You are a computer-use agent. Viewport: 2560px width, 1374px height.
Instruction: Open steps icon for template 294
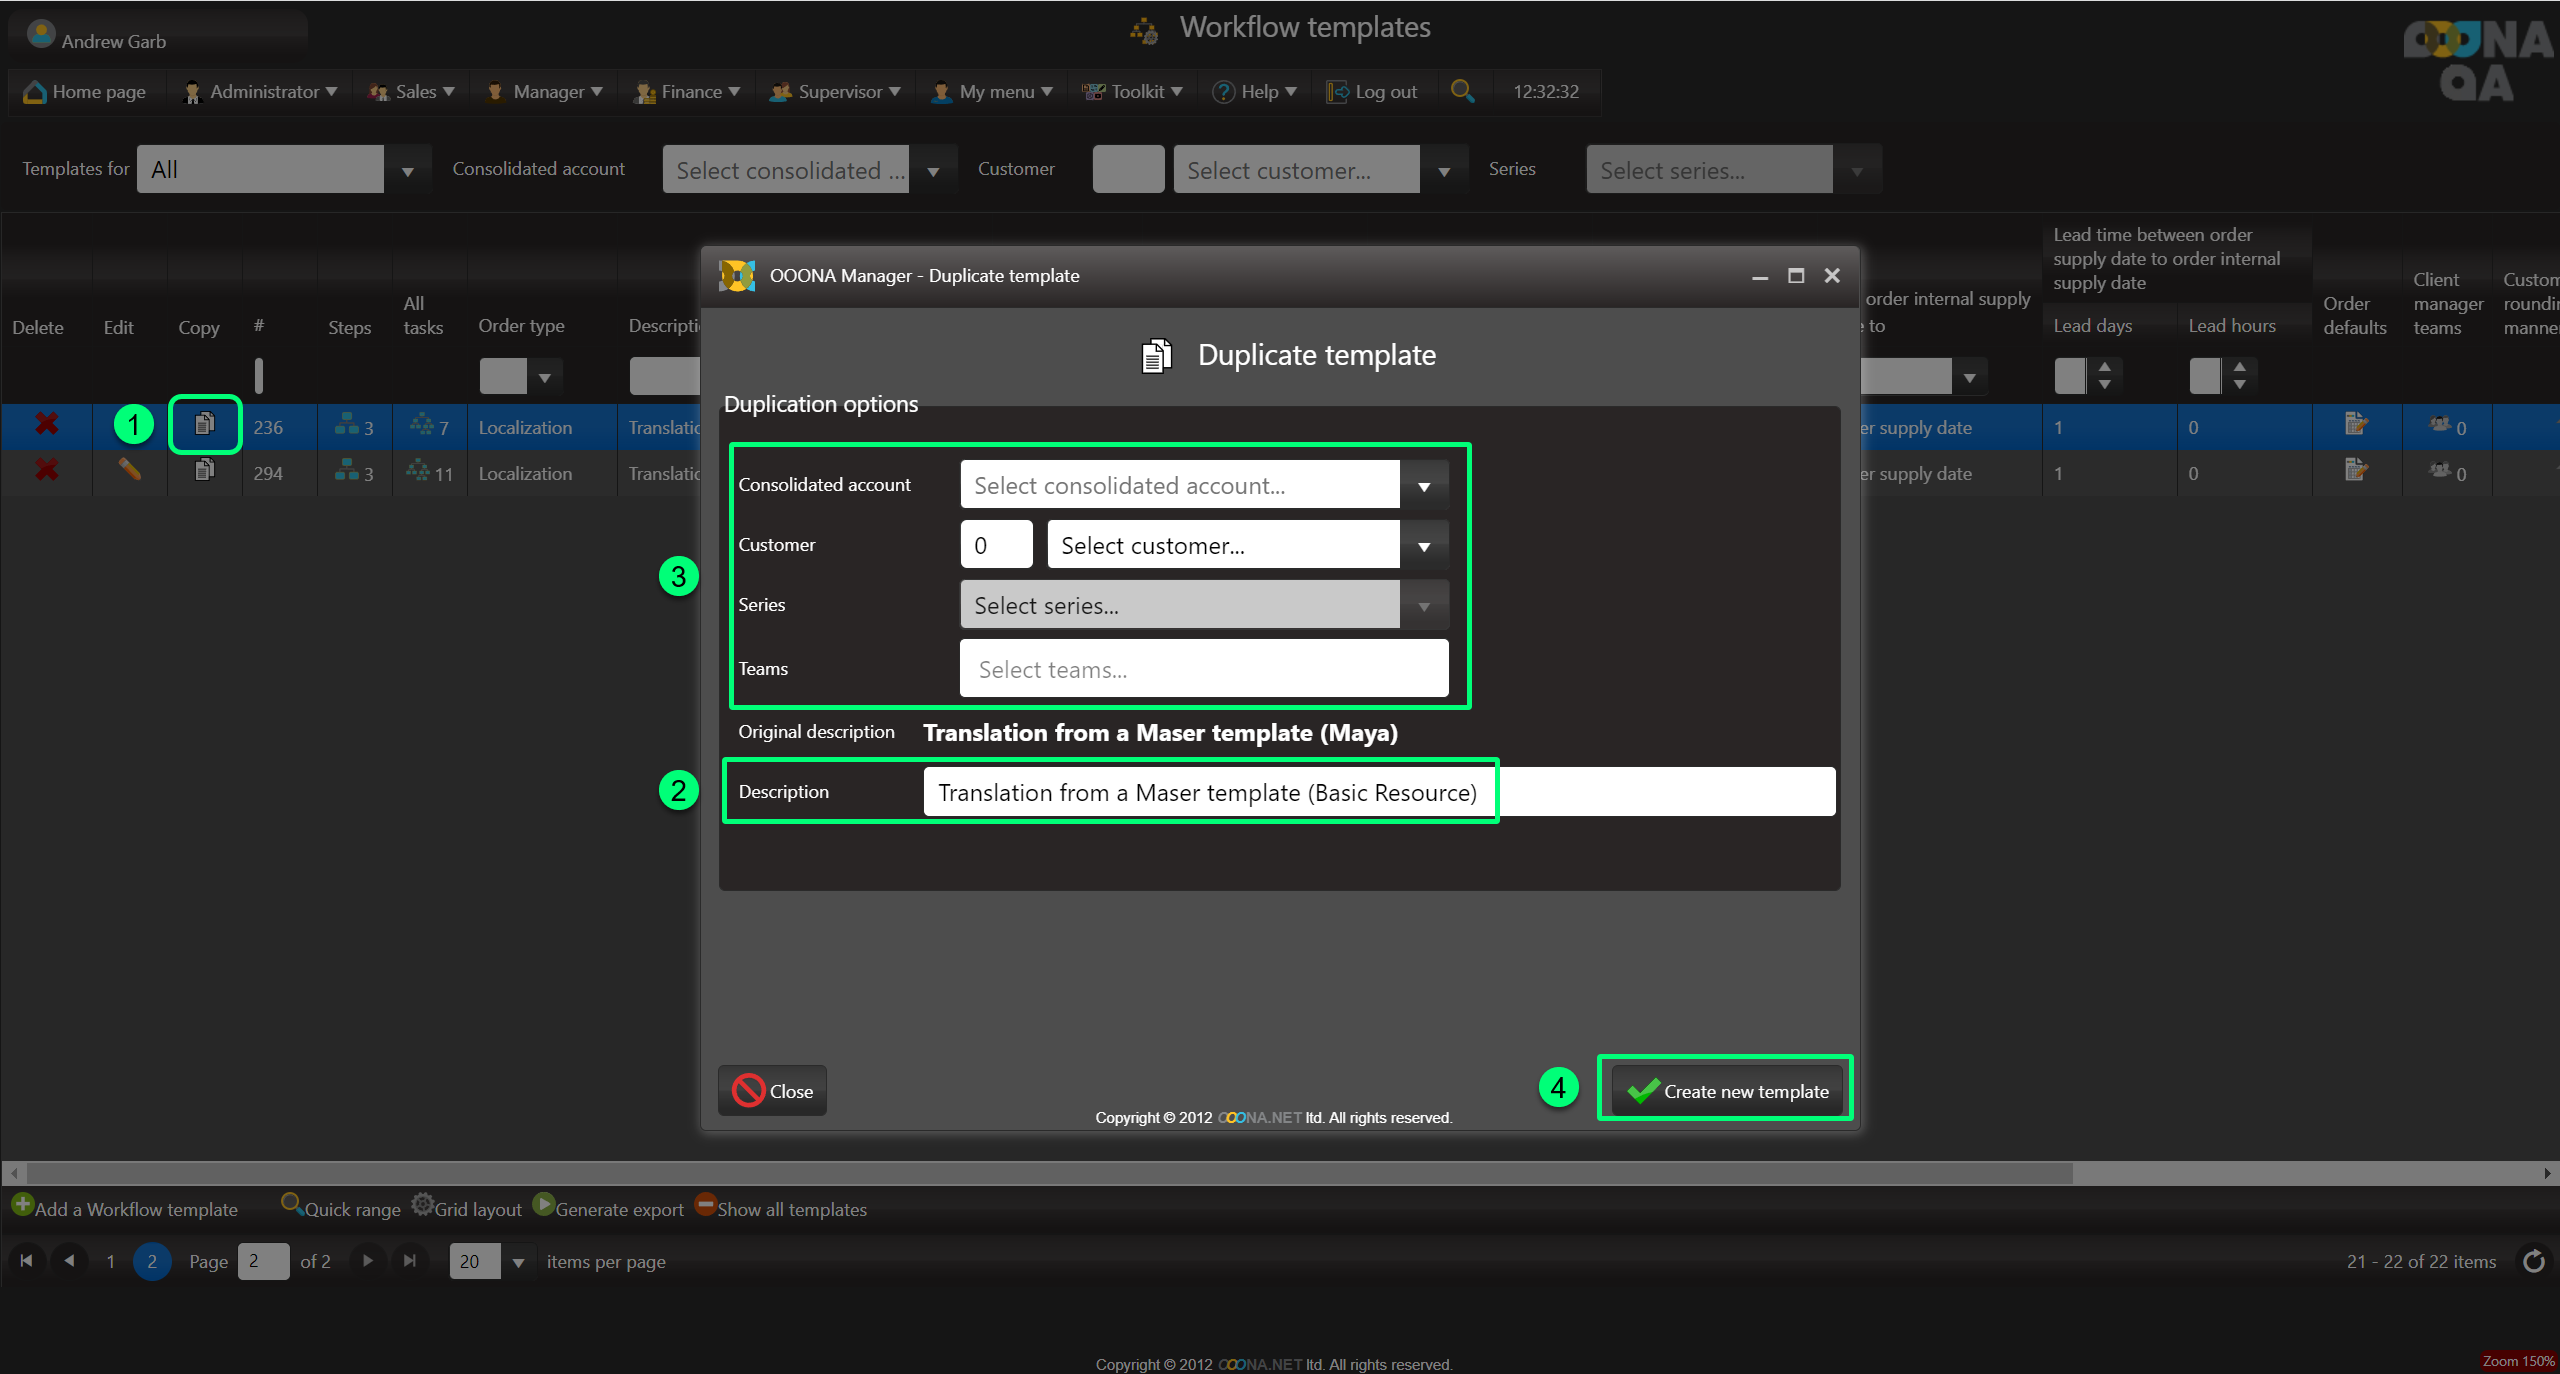[x=347, y=471]
